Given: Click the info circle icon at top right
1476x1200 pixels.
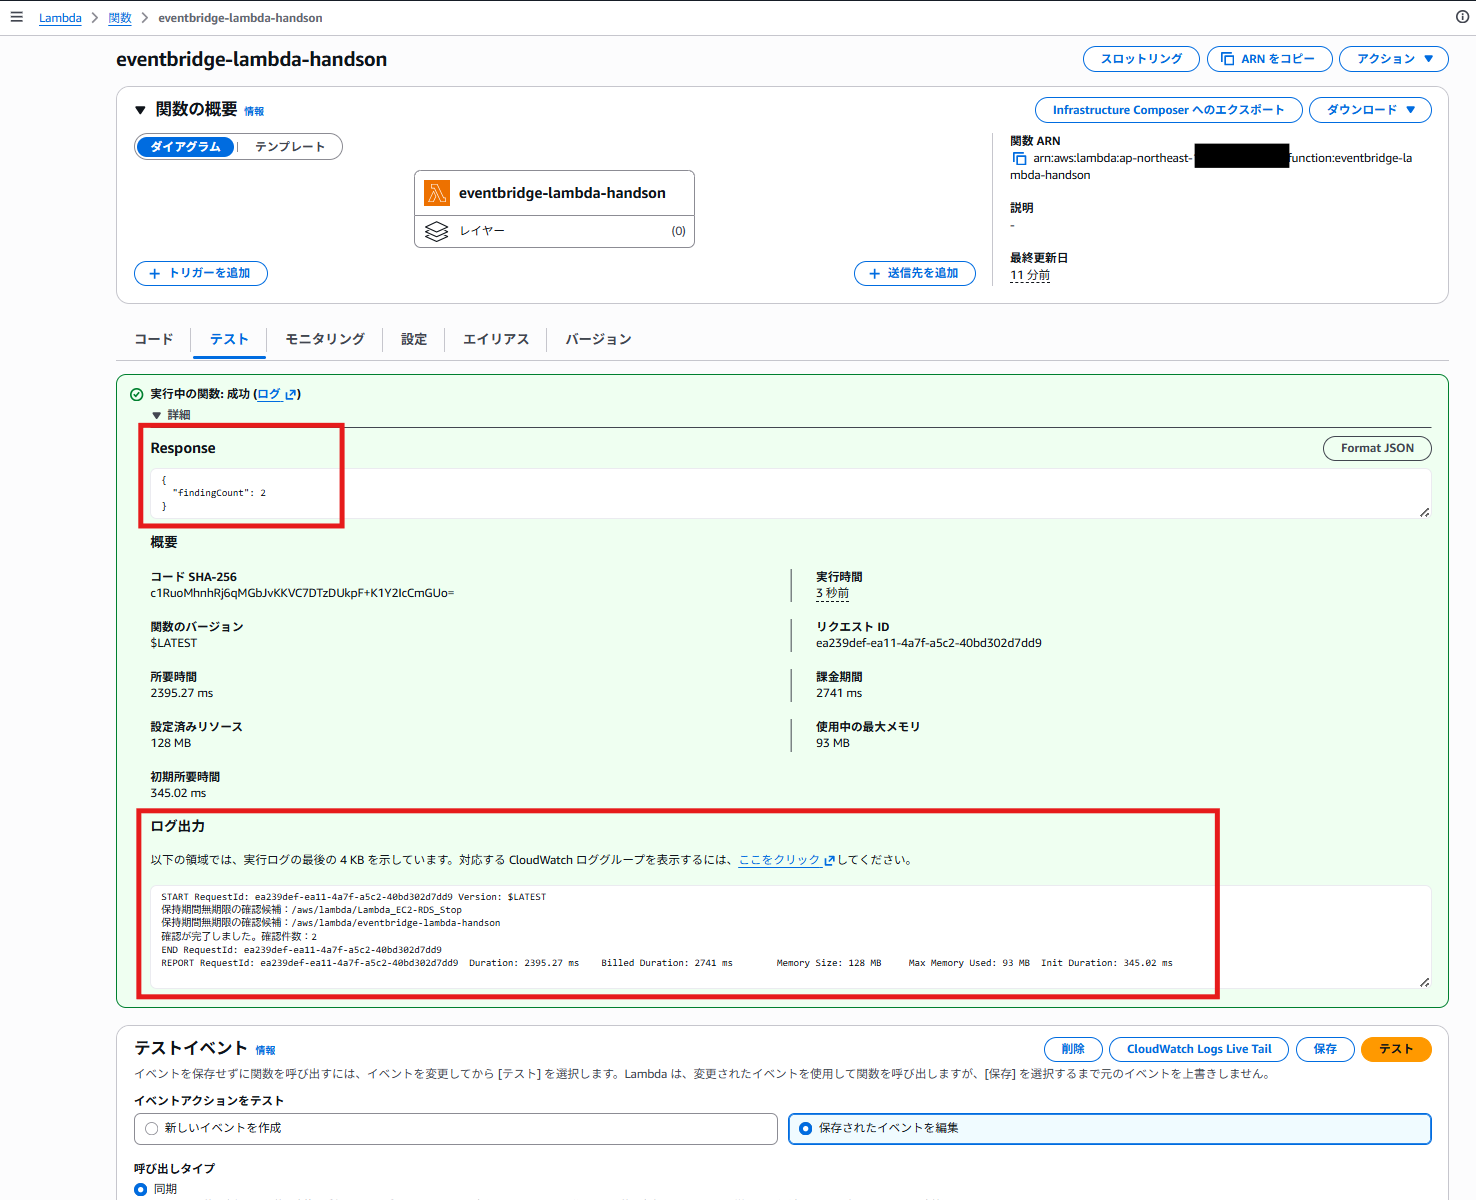Looking at the screenshot, I should tap(1462, 17).
